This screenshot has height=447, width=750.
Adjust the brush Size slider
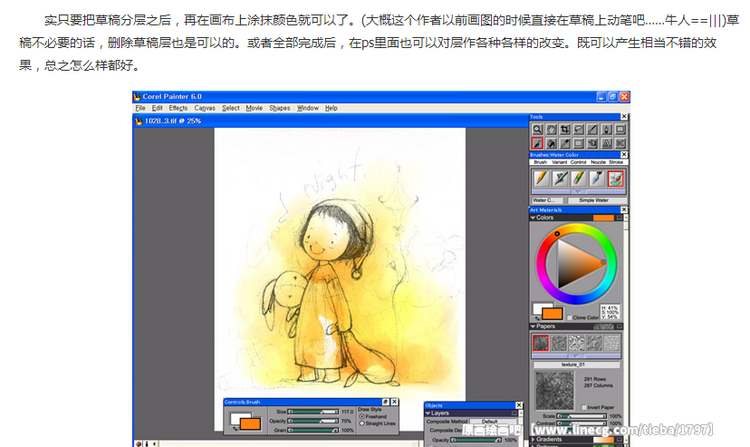313,412
